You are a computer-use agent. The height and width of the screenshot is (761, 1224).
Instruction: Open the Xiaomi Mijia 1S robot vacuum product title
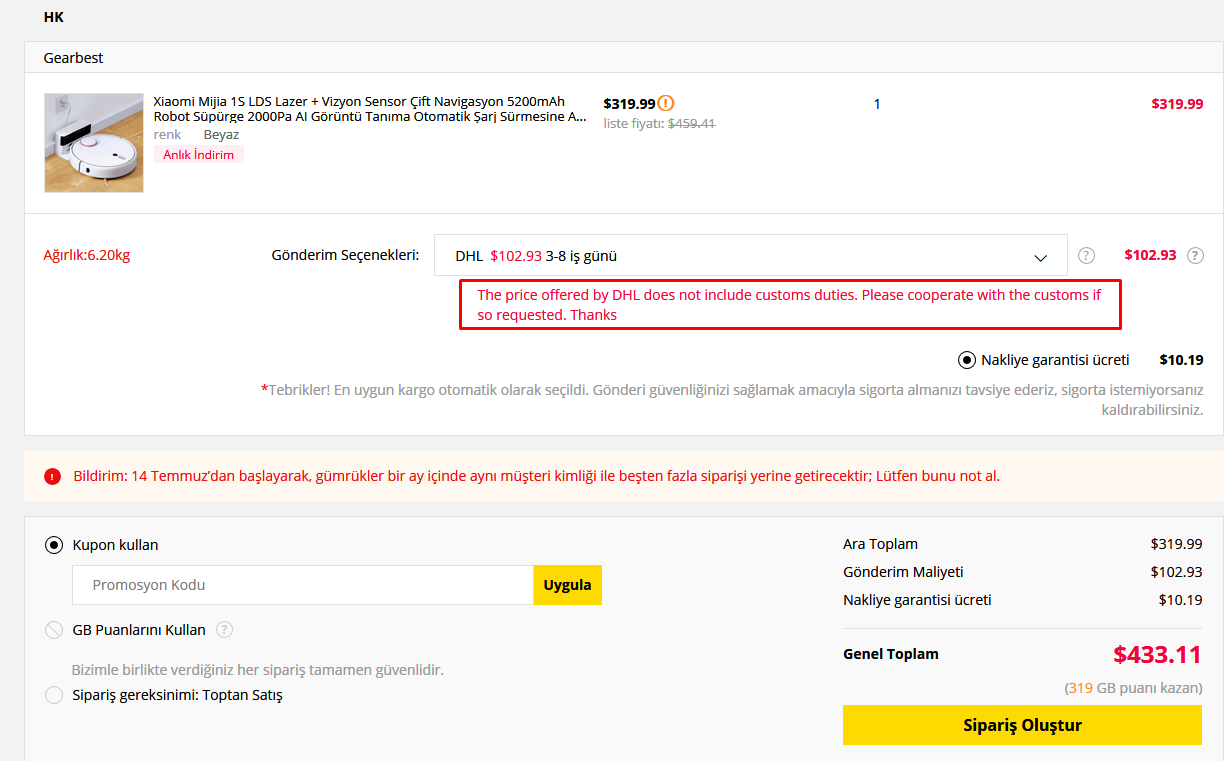pos(370,109)
